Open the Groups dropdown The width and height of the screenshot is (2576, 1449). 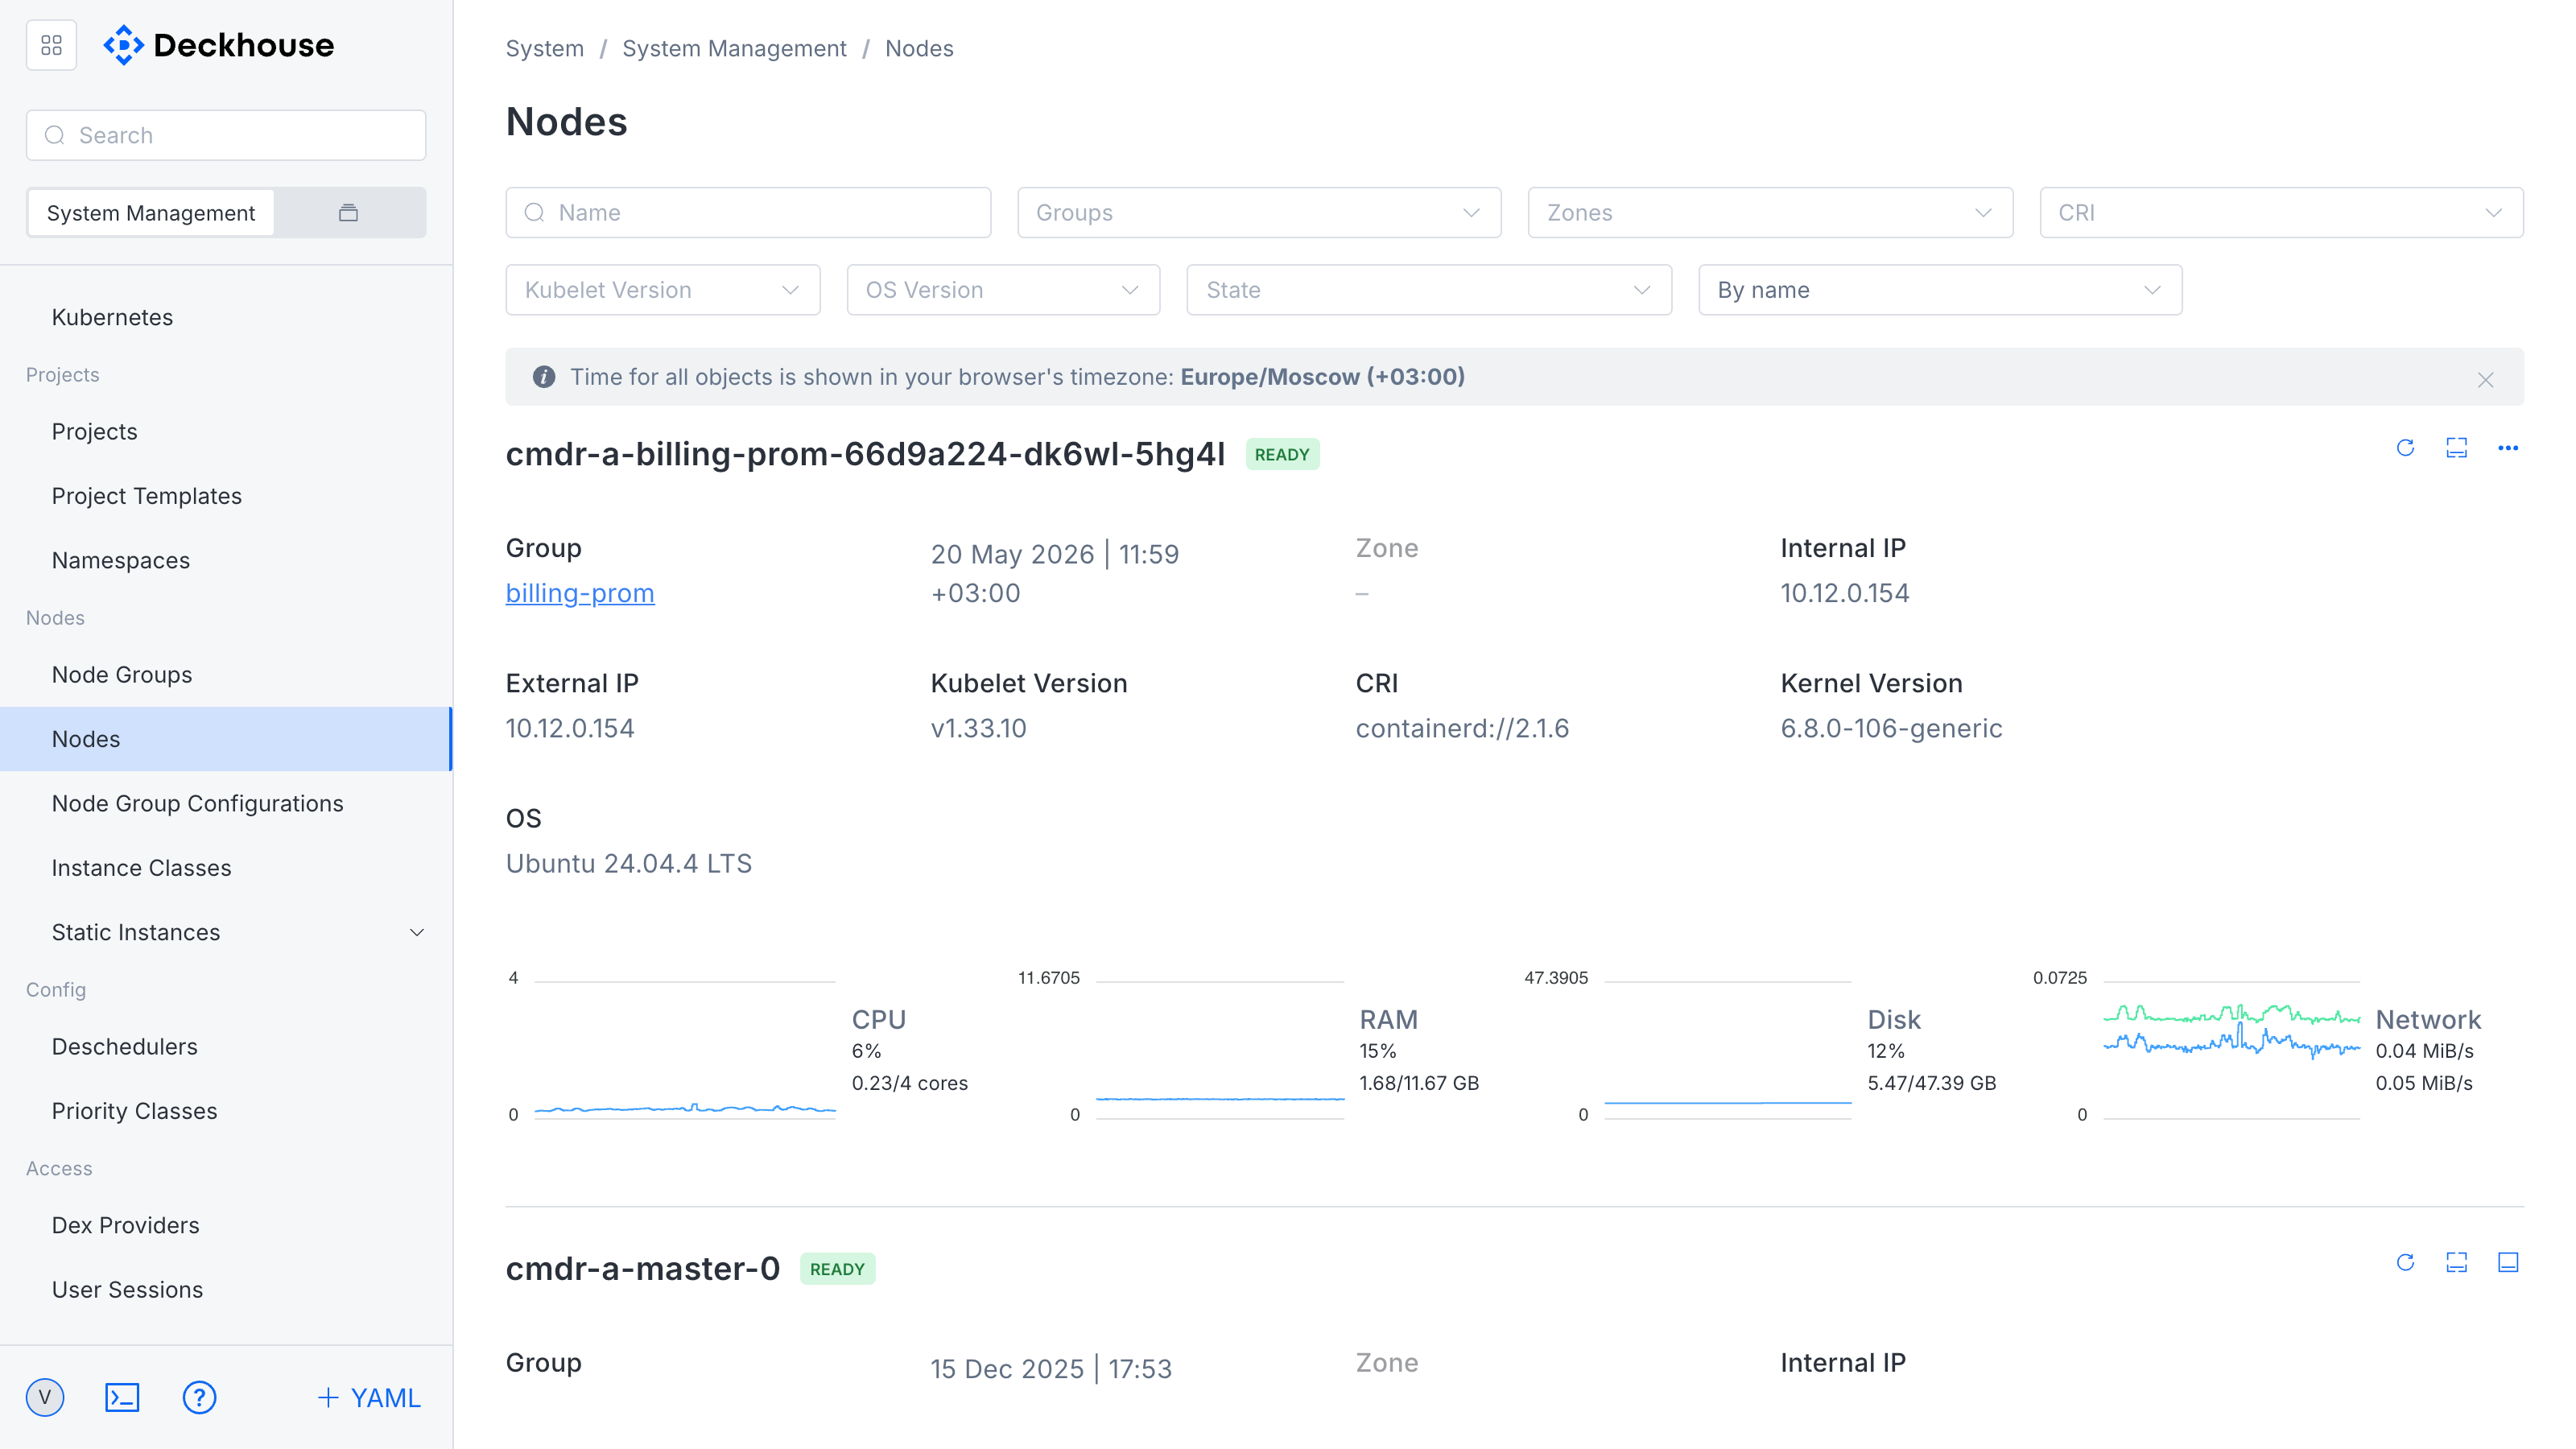(x=1259, y=212)
